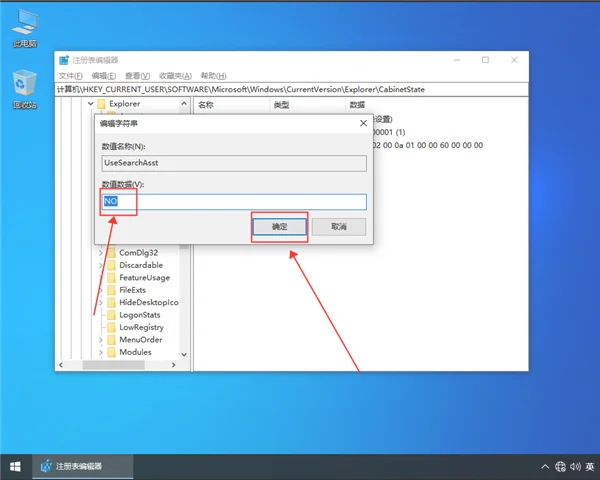This screenshot has height=480, width=600.
Task: Confirm with the 确定 button
Action: pyautogui.click(x=279, y=227)
